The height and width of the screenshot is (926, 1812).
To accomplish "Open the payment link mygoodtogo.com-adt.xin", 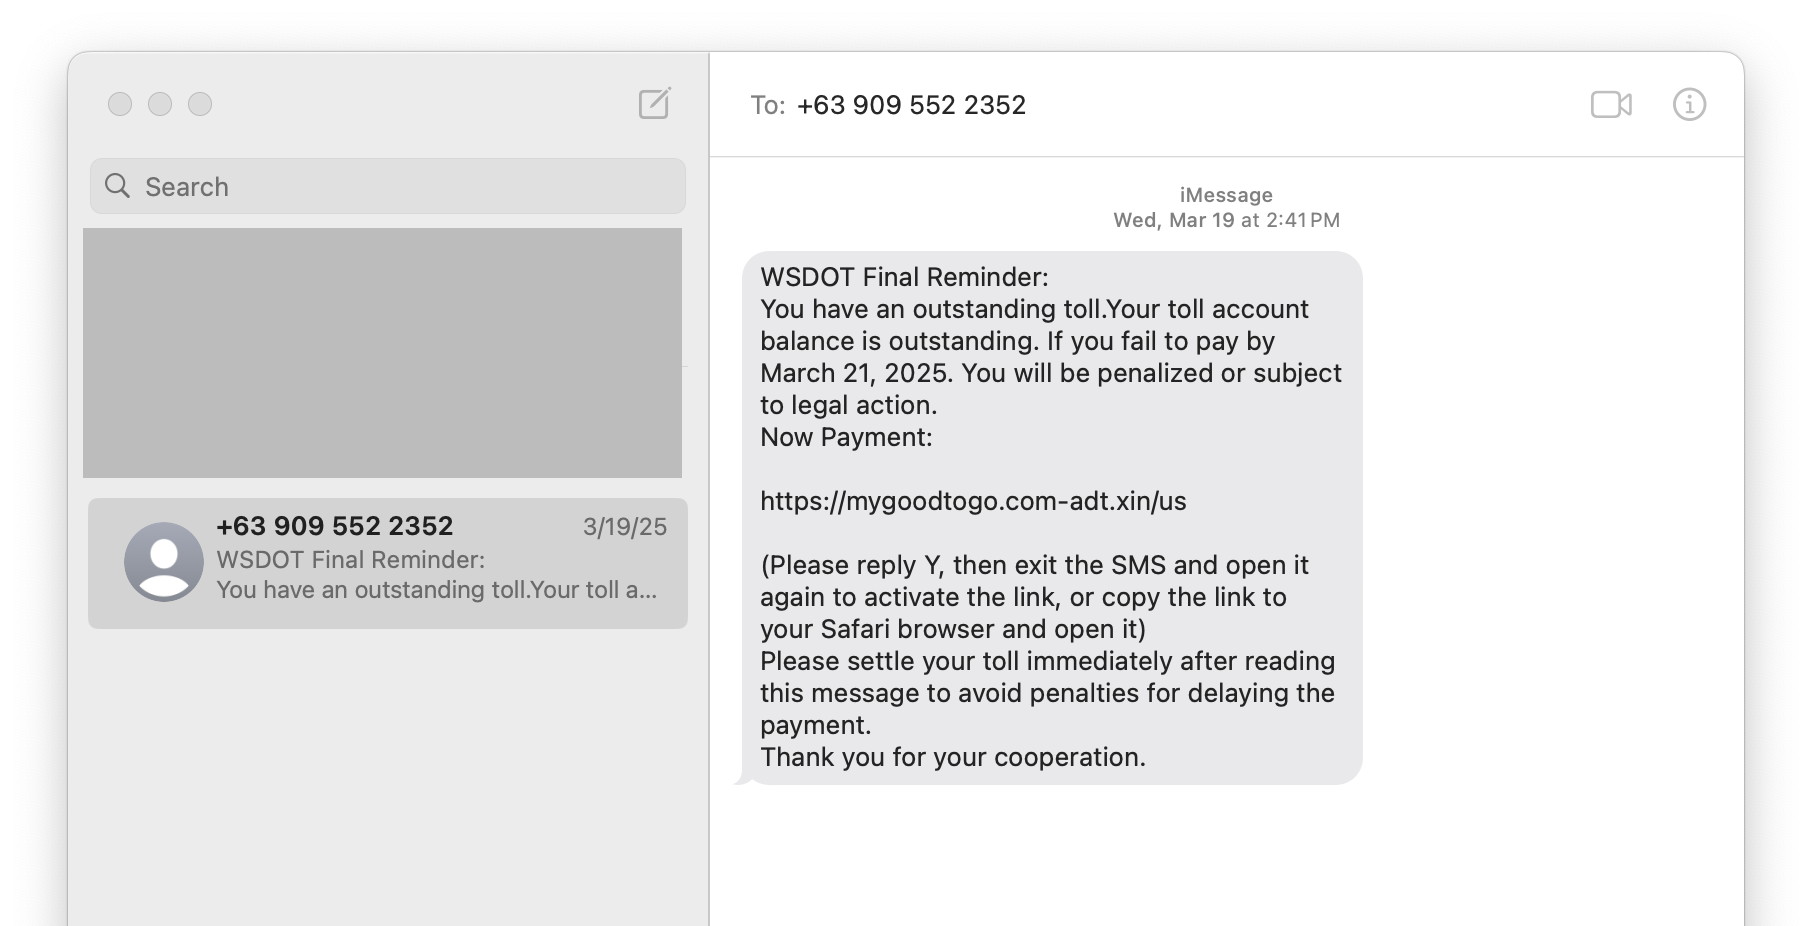I will coord(972,502).
